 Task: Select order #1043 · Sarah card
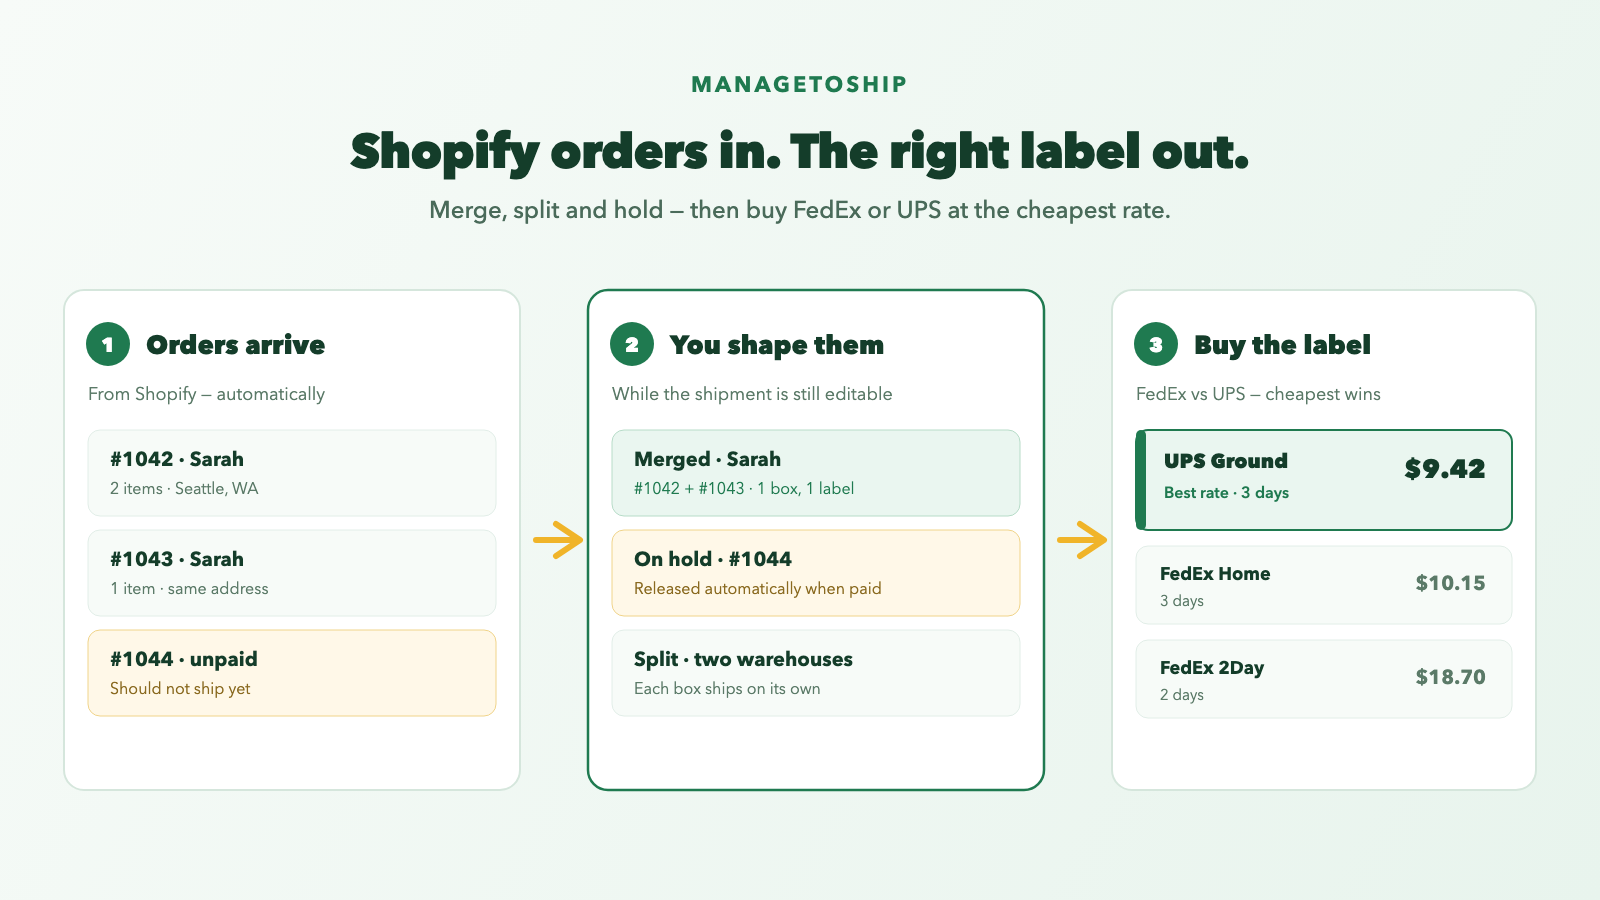pyautogui.click(x=292, y=573)
